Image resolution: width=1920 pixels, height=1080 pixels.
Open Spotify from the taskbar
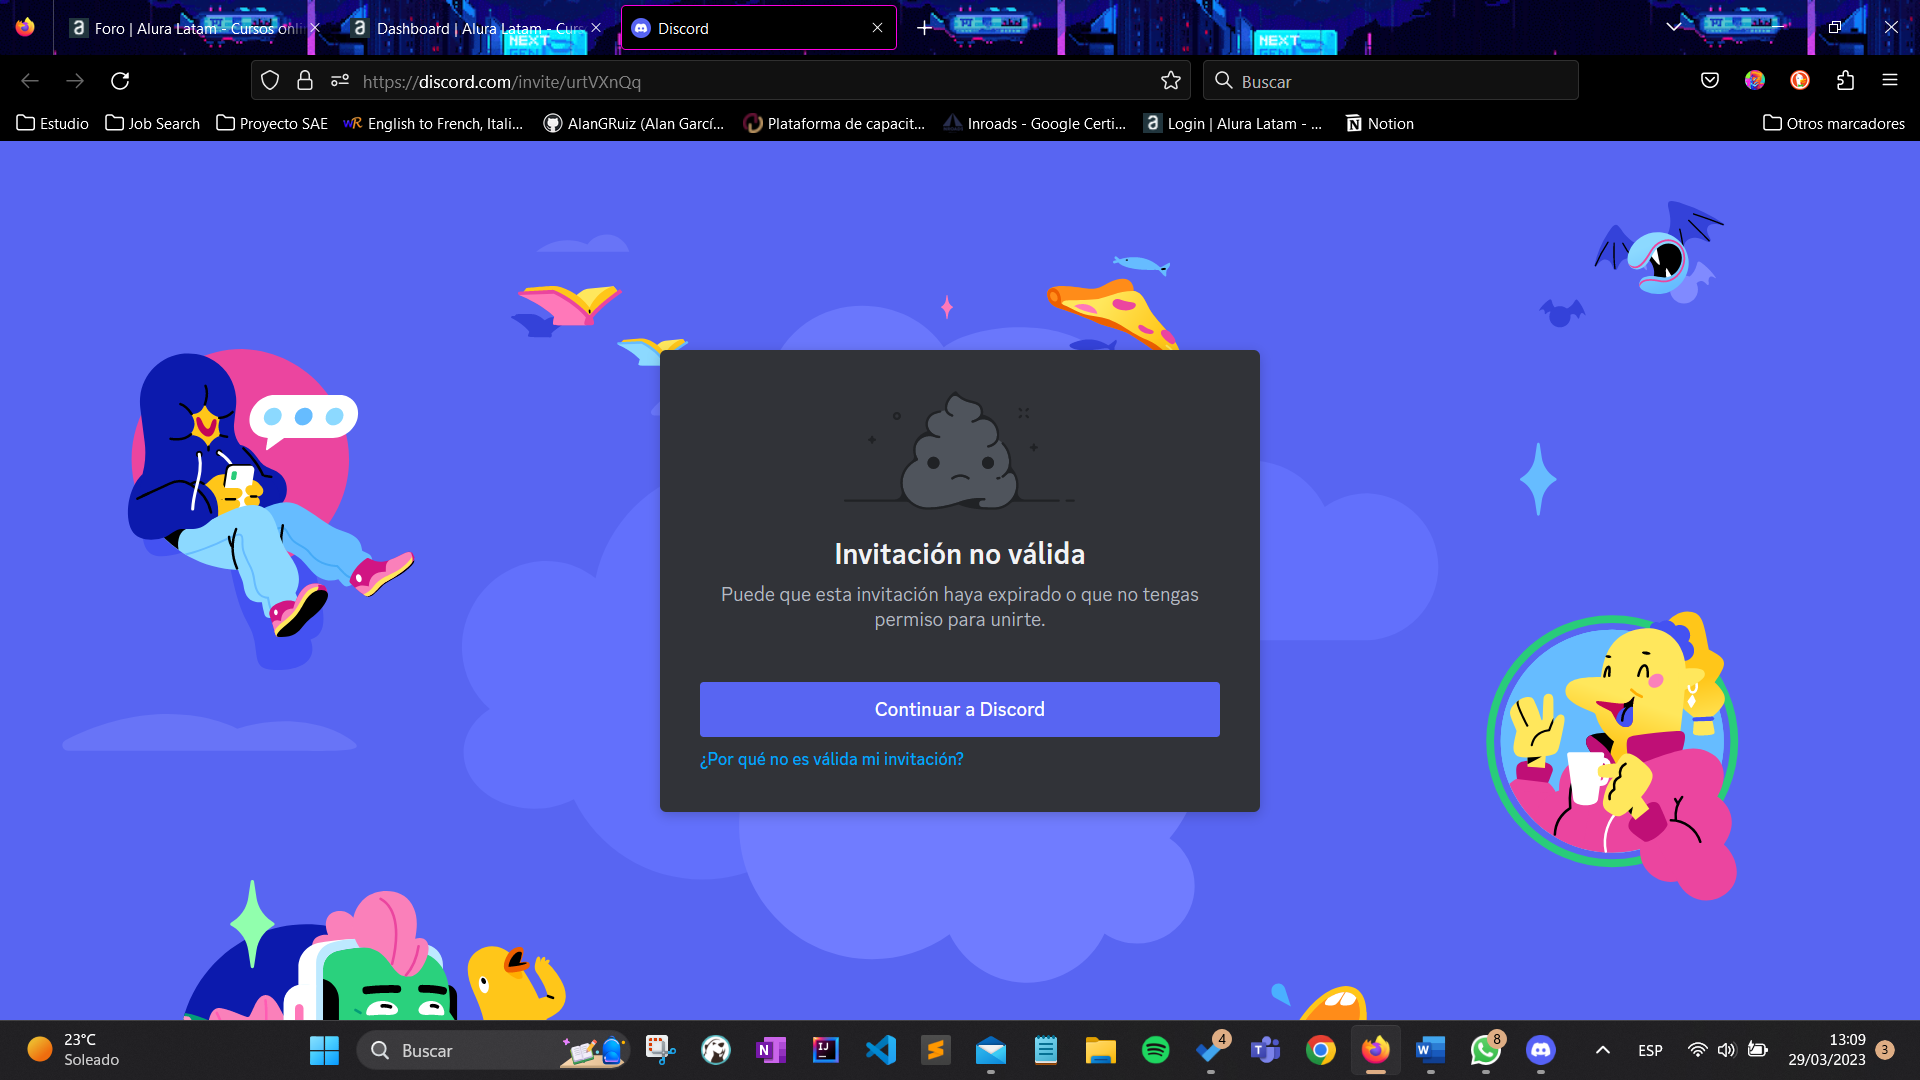1156,1050
